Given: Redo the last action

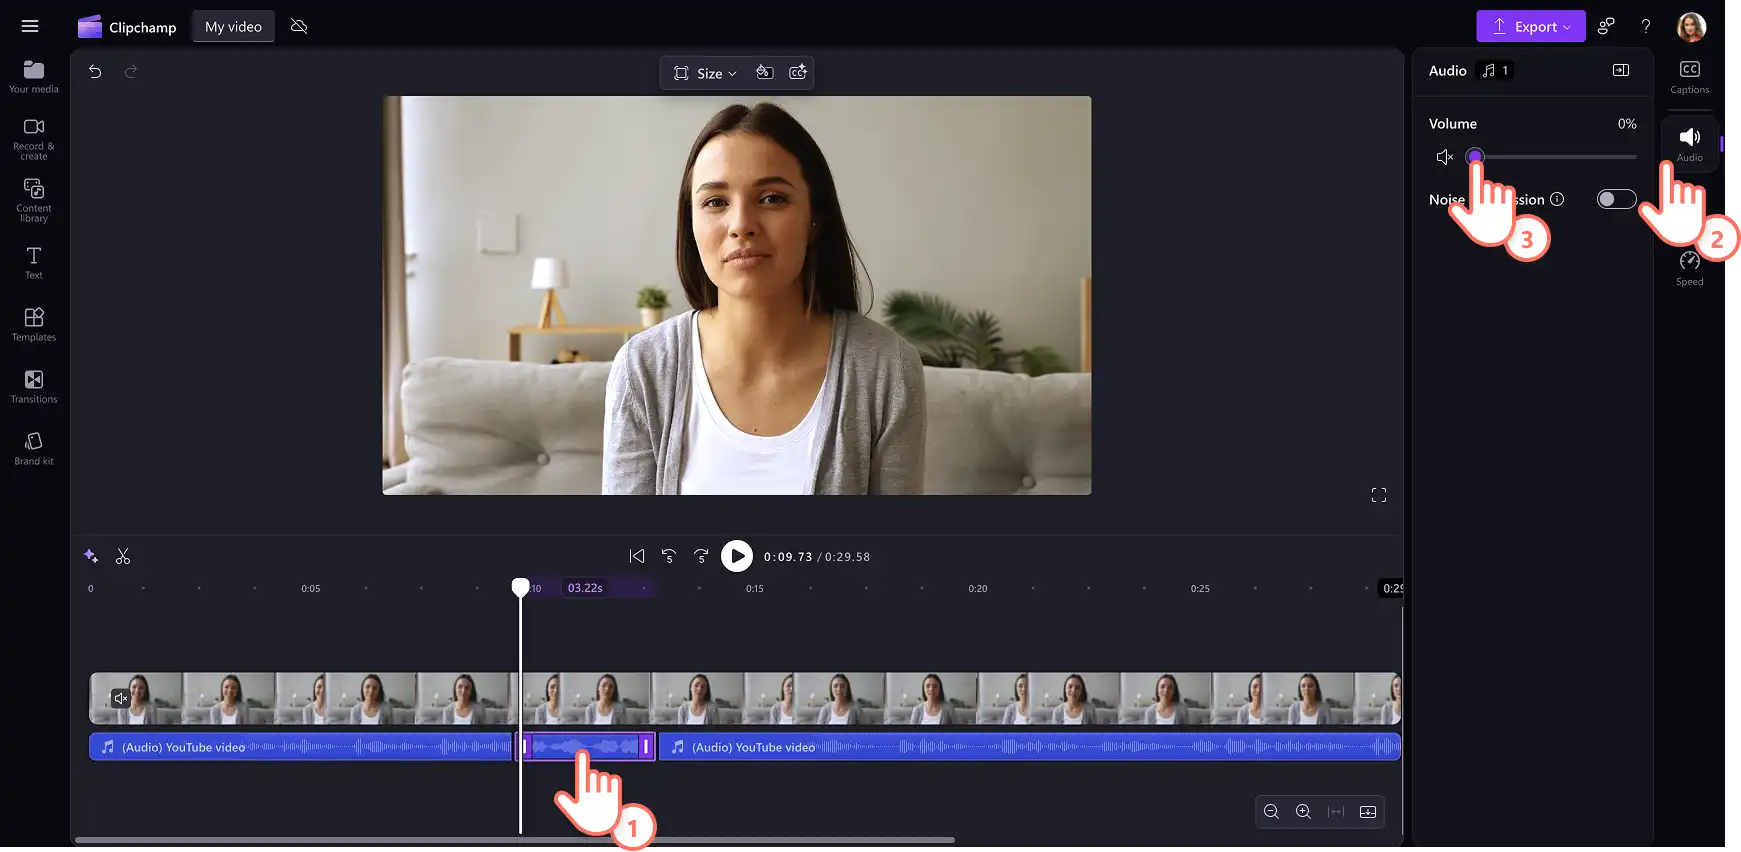Looking at the screenshot, I should coord(131,72).
